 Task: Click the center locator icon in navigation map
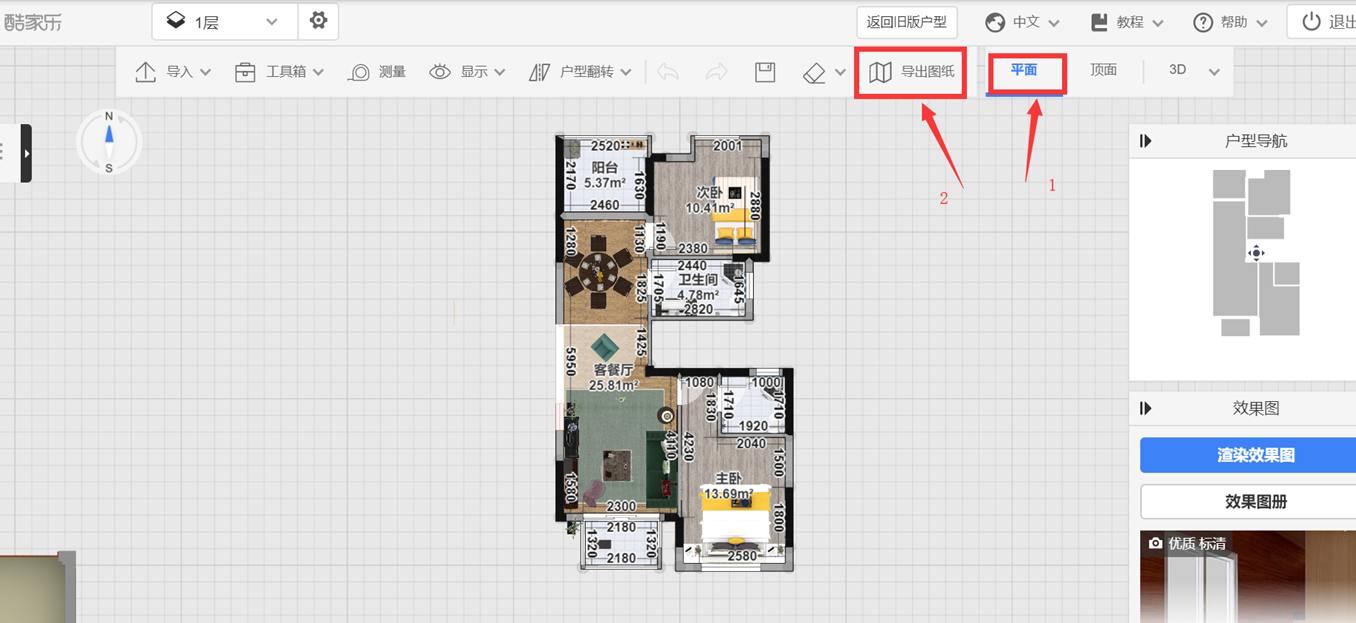pyautogui.click(x=1257, y=253)
